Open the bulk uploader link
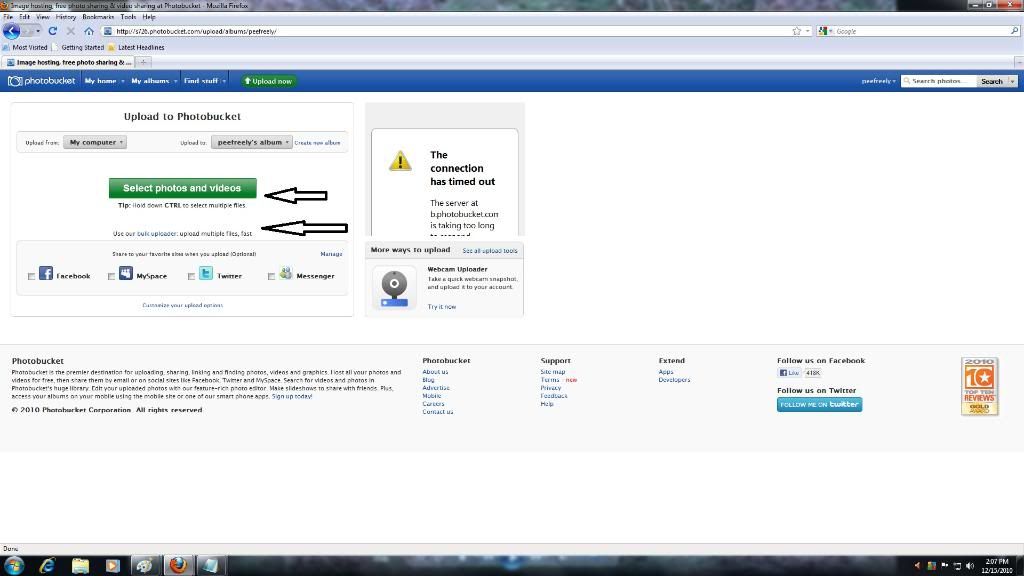The image size is (1024, 576). click(x=157, y=233)
